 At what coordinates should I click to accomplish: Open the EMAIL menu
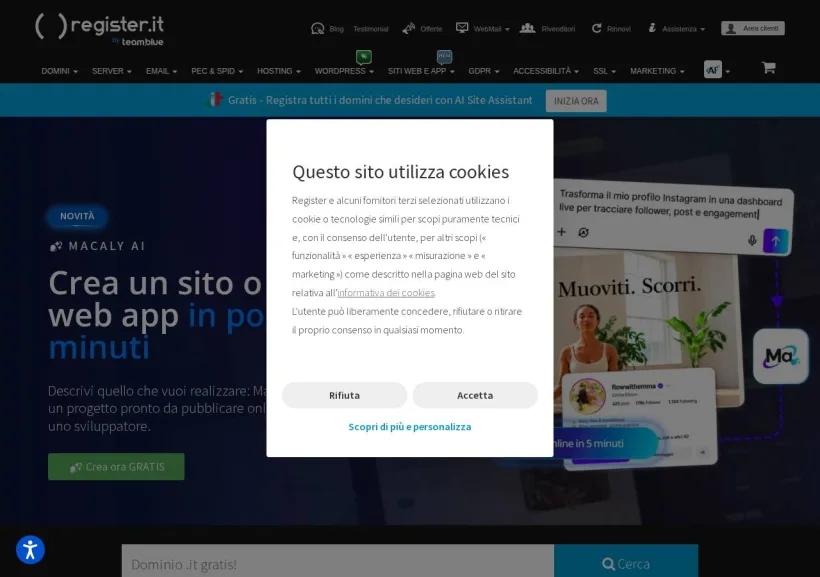coord(161,71)
